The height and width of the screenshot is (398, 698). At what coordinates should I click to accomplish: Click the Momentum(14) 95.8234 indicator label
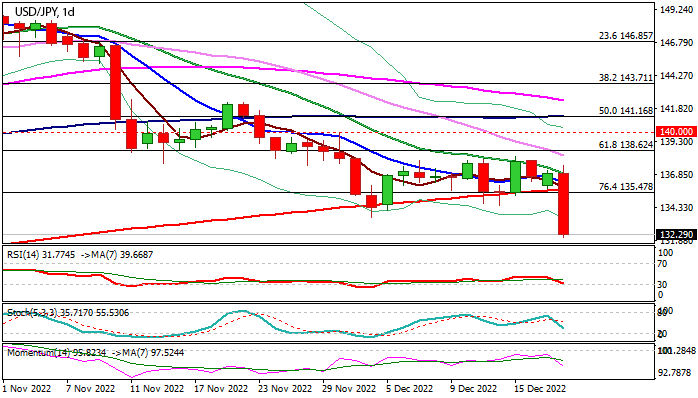(57, 353)
